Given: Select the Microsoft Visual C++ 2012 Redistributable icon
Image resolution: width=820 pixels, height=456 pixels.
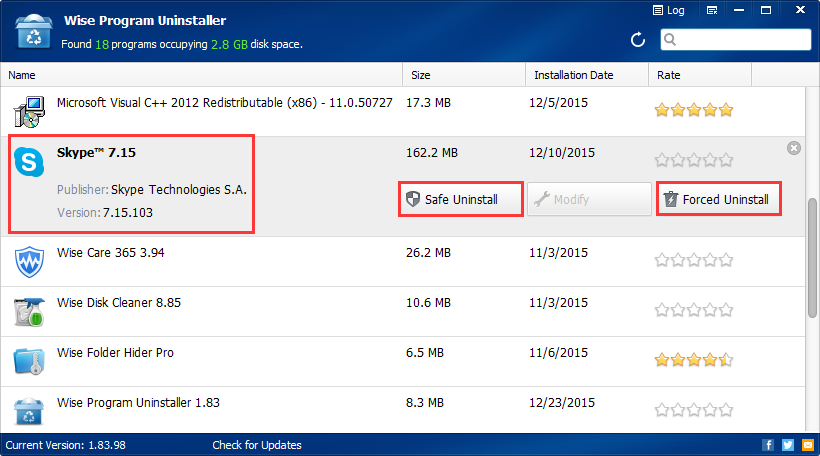Looking at the screenshot, I should pos(29,112).
